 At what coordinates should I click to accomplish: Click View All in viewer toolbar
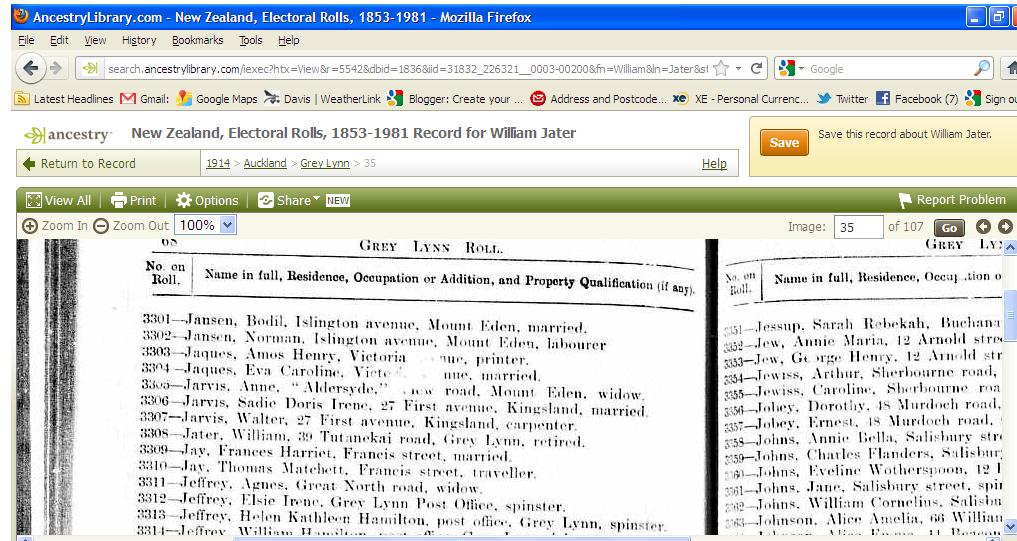pos(58,200)
